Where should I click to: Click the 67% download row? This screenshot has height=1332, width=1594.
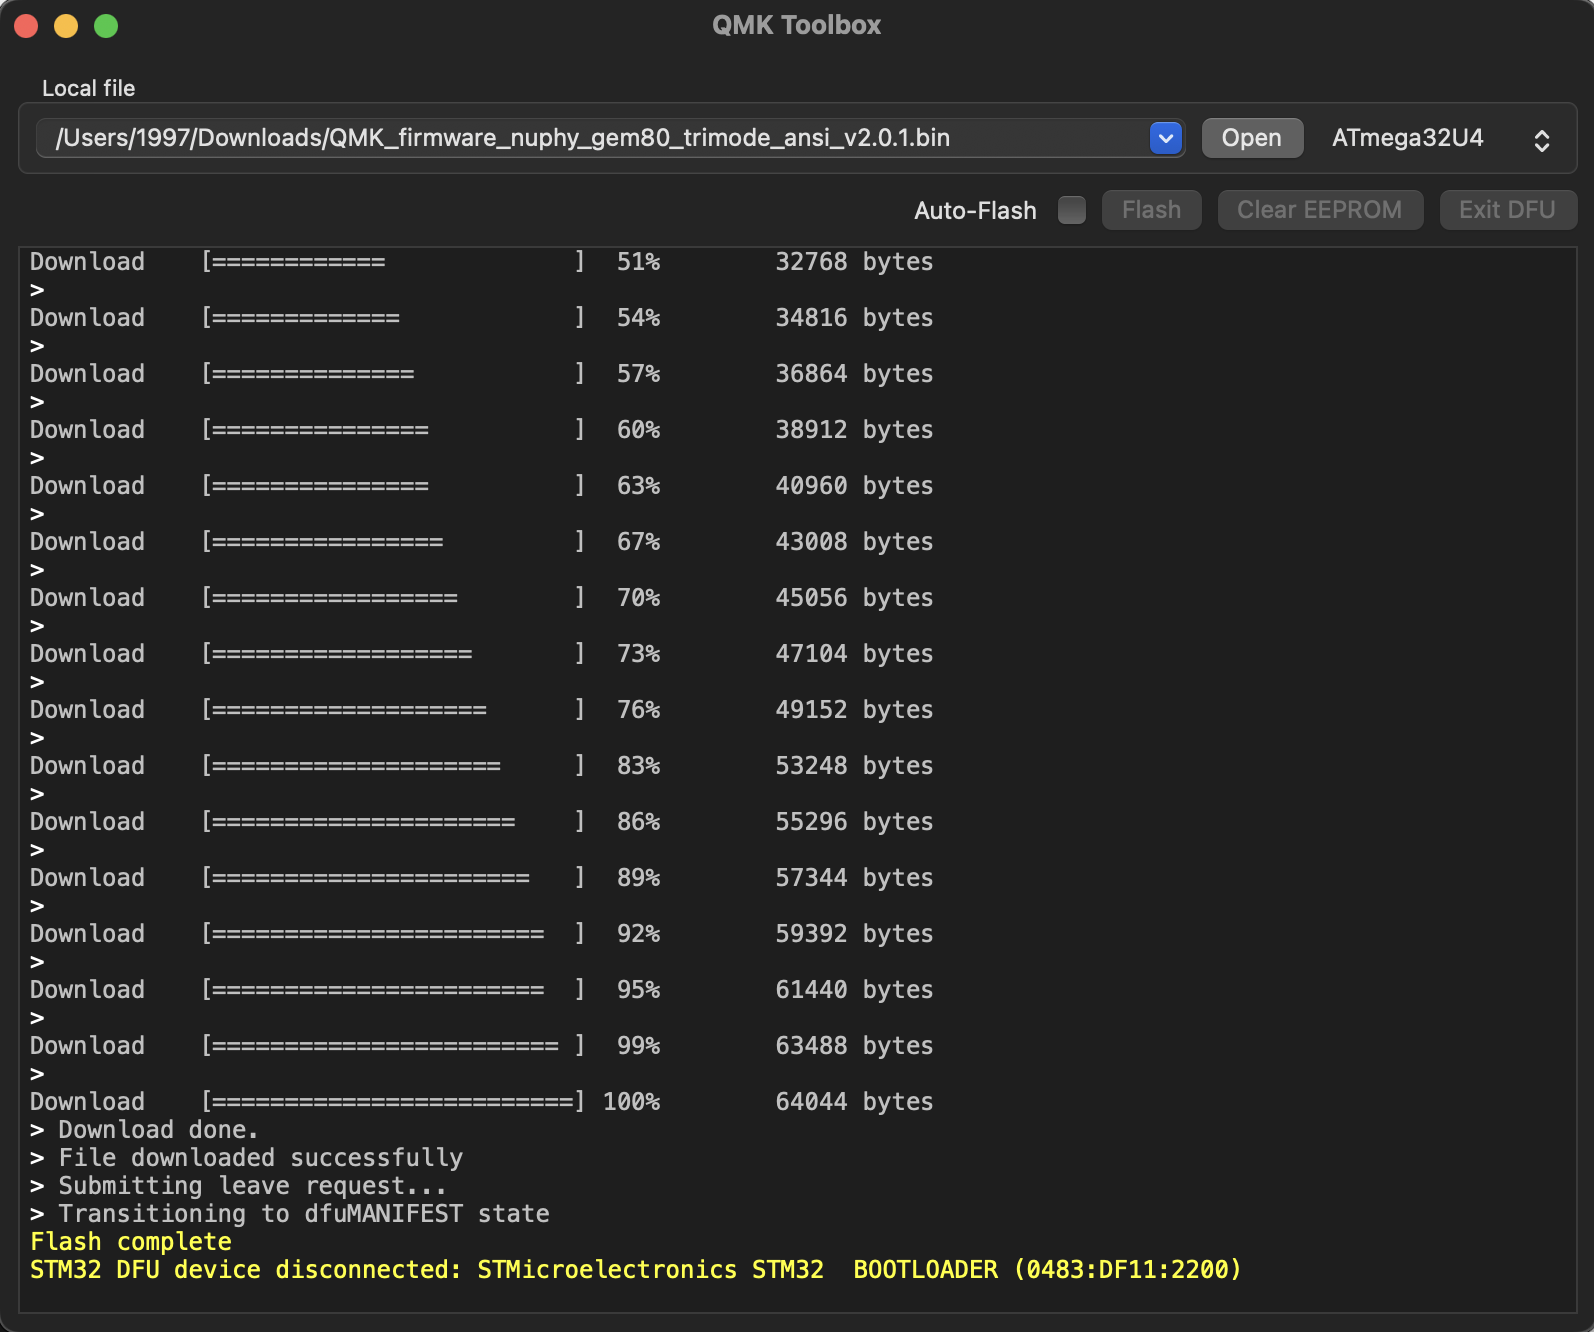click(x=482, y=542)
